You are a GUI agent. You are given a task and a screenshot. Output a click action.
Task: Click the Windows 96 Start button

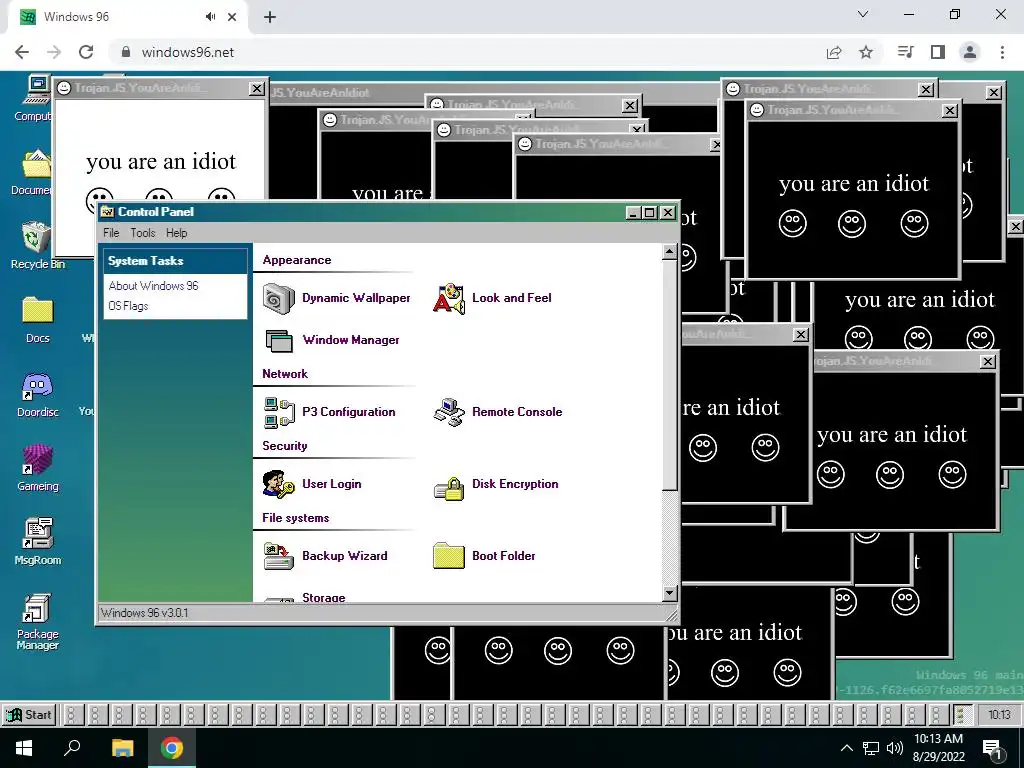[x=29, y=715]
